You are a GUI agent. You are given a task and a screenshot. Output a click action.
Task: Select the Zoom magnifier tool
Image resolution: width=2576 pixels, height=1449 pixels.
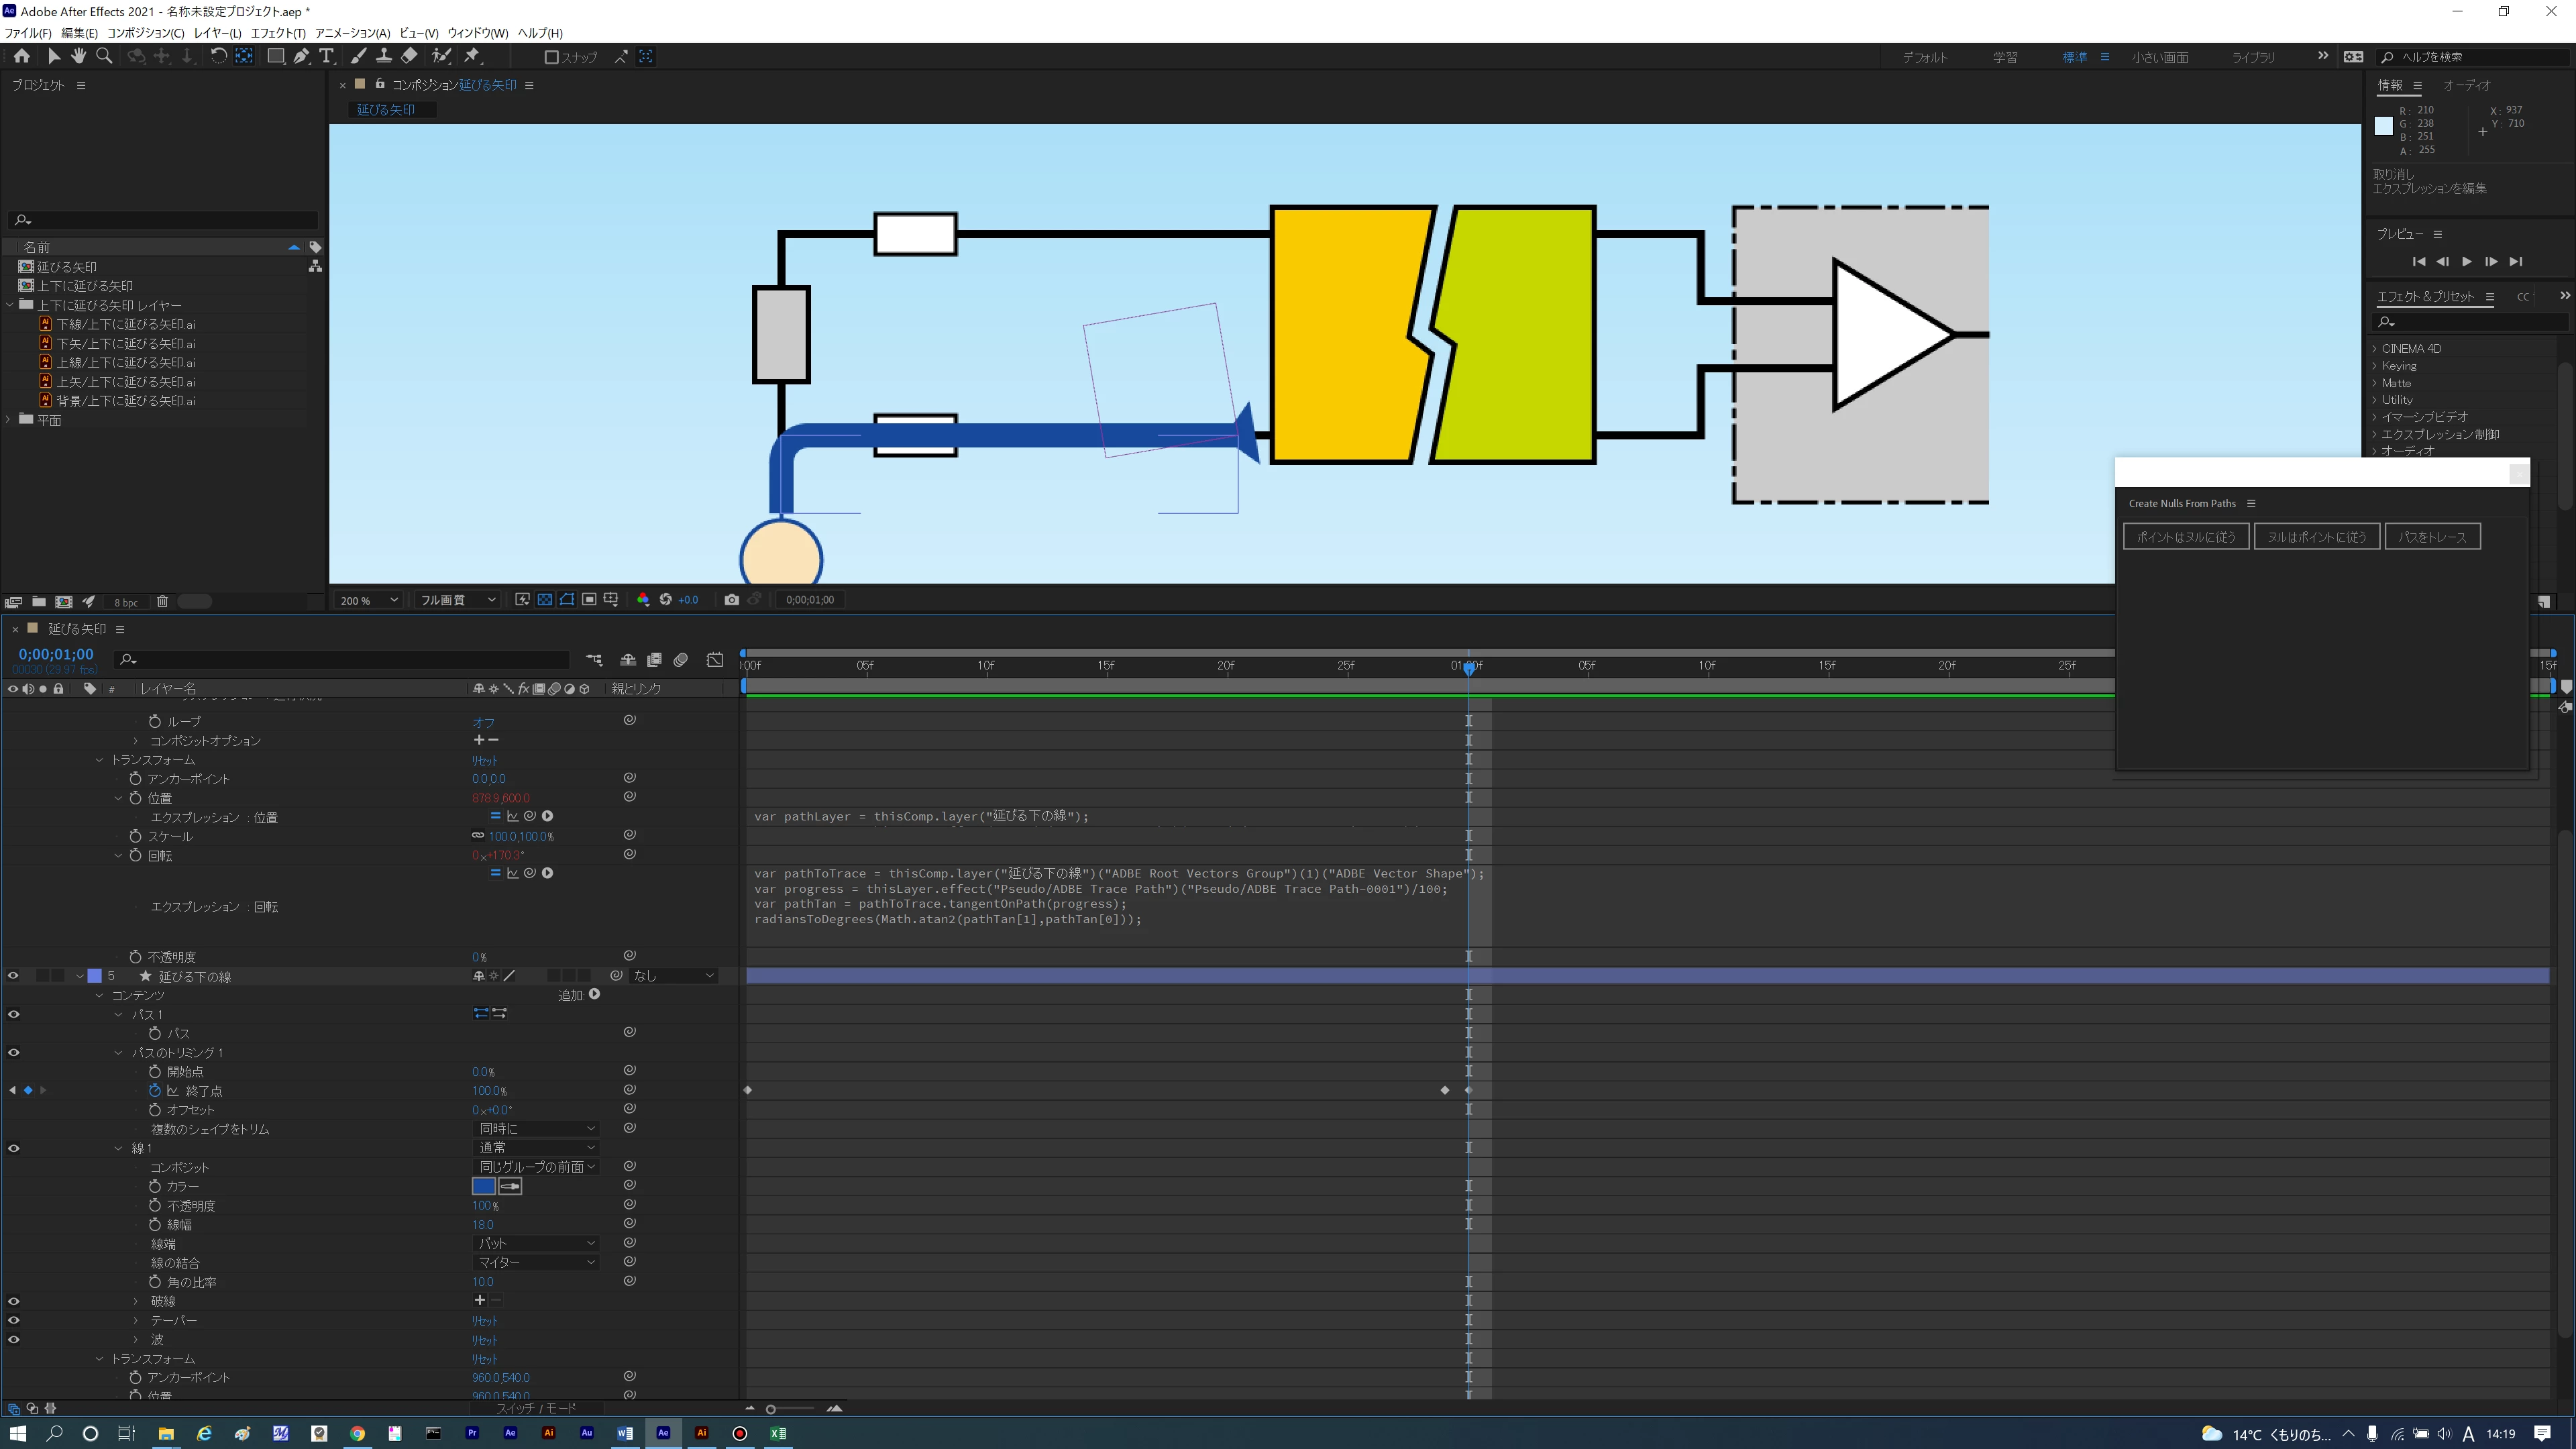coord(104,57)
